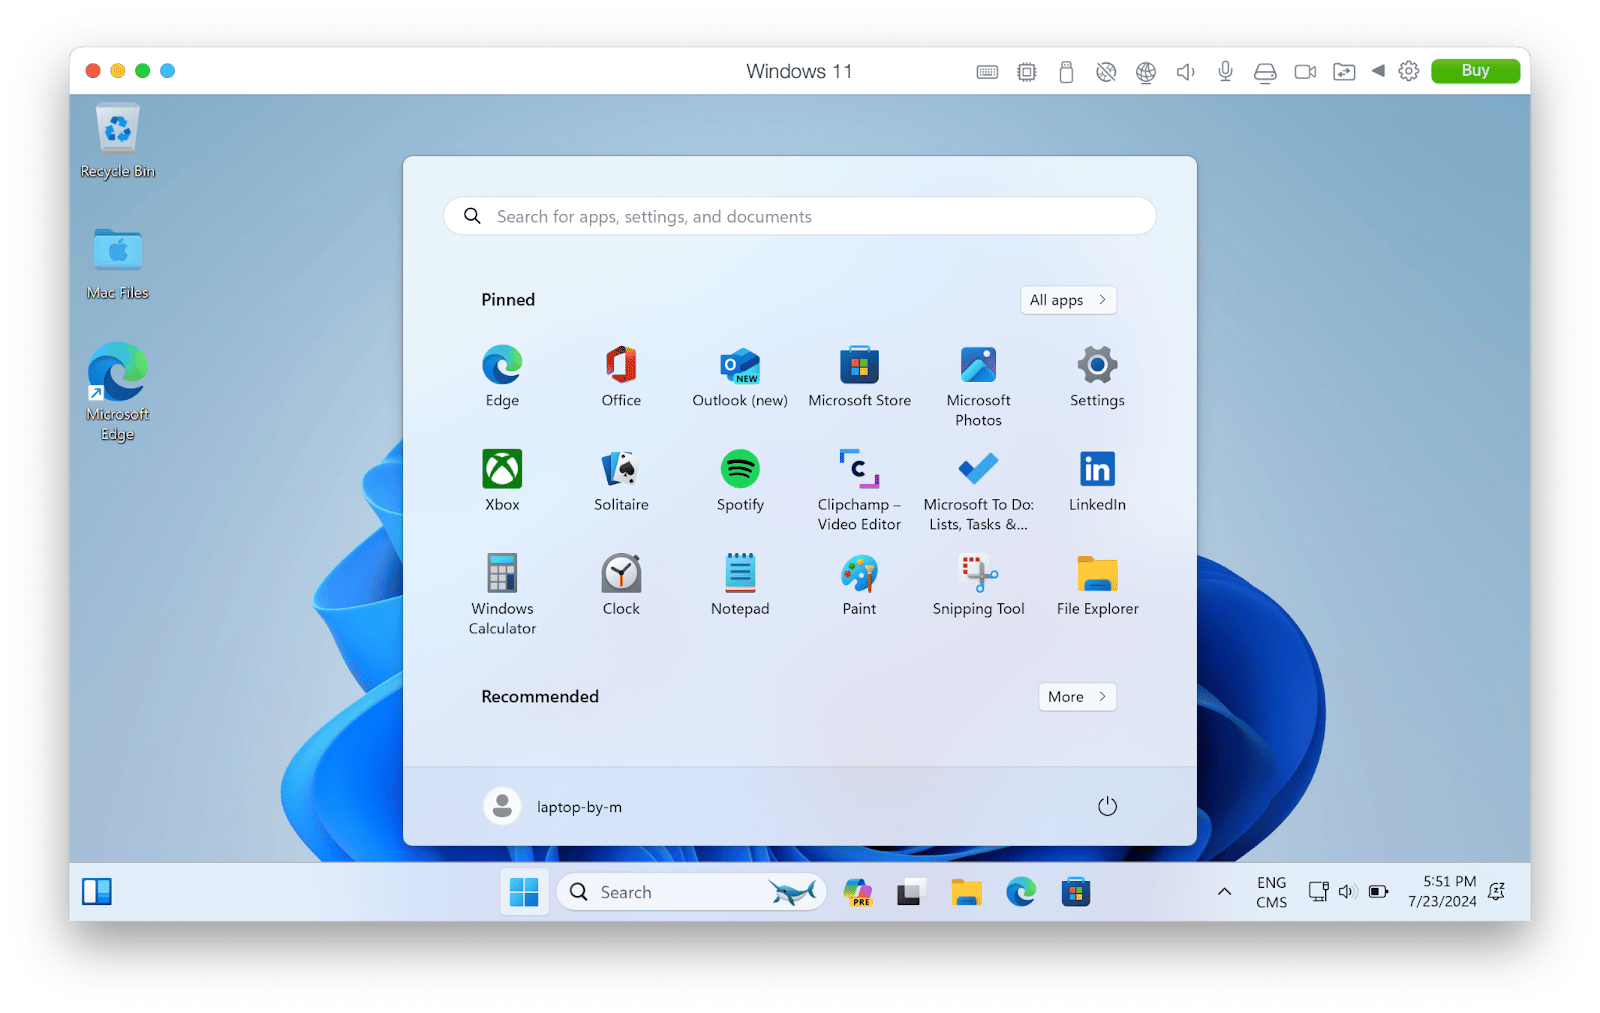Viewport: 1600px width, 1013px height.
Task: Open Outlook (new) app
Action: pos(740,376)
